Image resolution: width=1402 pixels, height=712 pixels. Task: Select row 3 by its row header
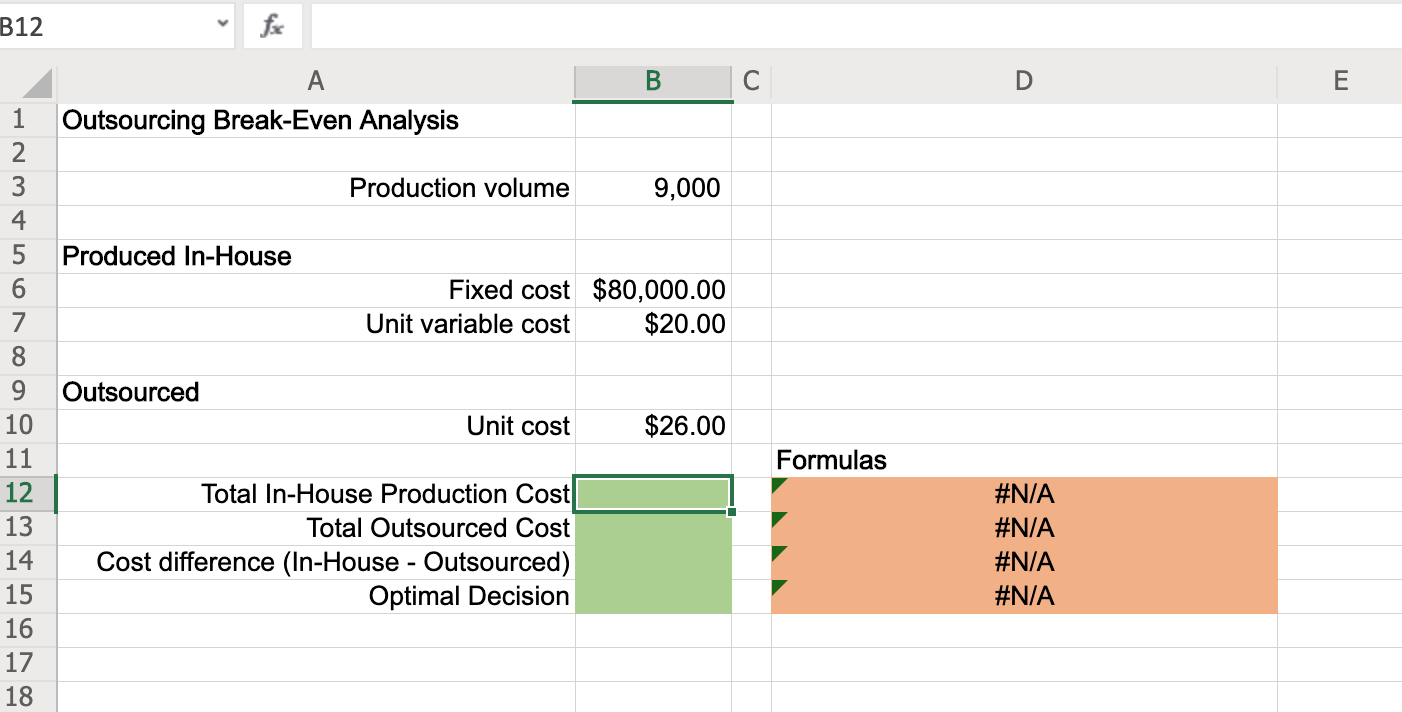[29, 187]
